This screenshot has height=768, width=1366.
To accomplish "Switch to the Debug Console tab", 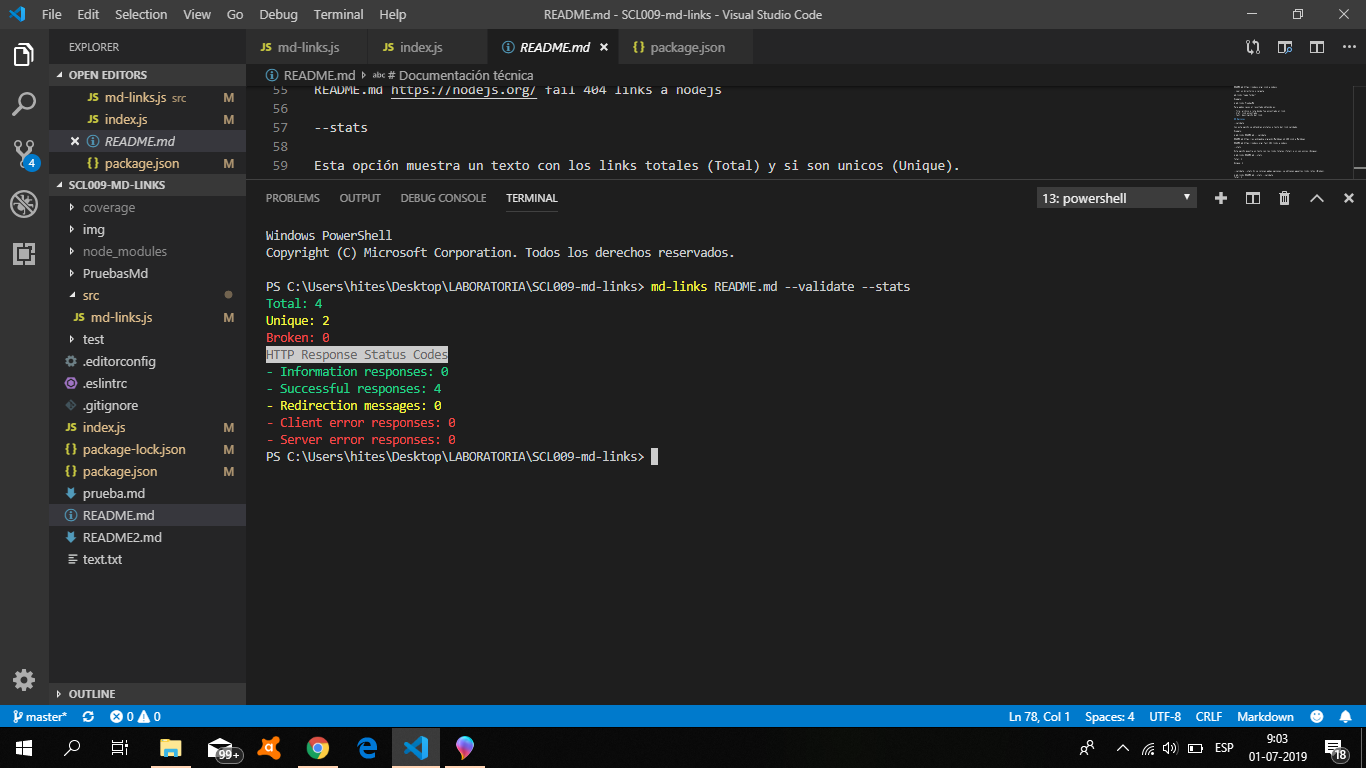I will point(443,198).
